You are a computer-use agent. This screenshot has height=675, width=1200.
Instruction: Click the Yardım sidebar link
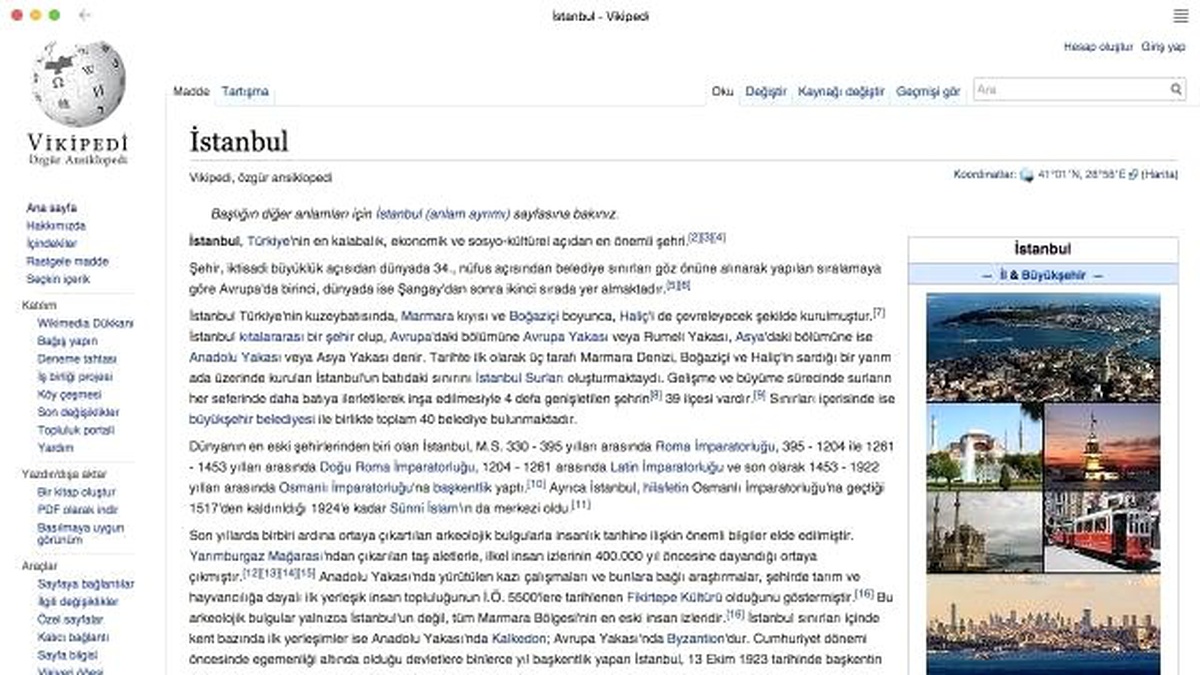[x=55, y=448]
